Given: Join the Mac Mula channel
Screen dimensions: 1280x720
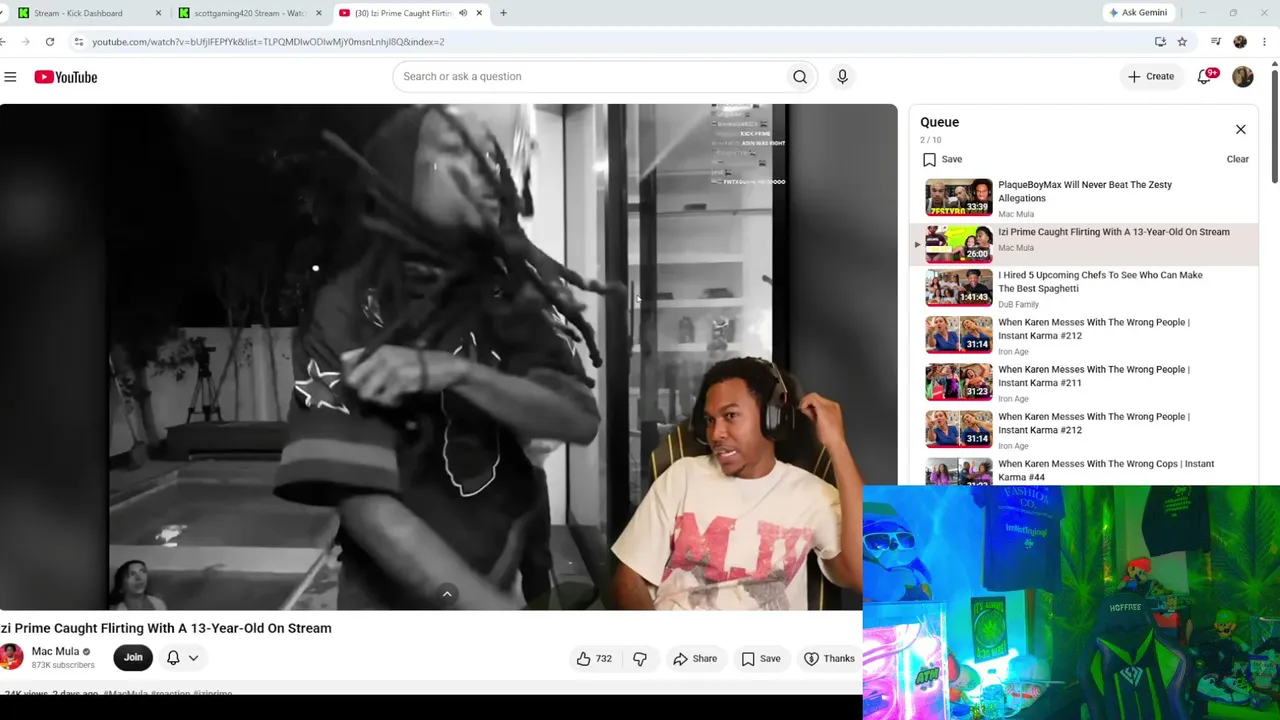Looking at the screenshot, I should click(133, 658).
